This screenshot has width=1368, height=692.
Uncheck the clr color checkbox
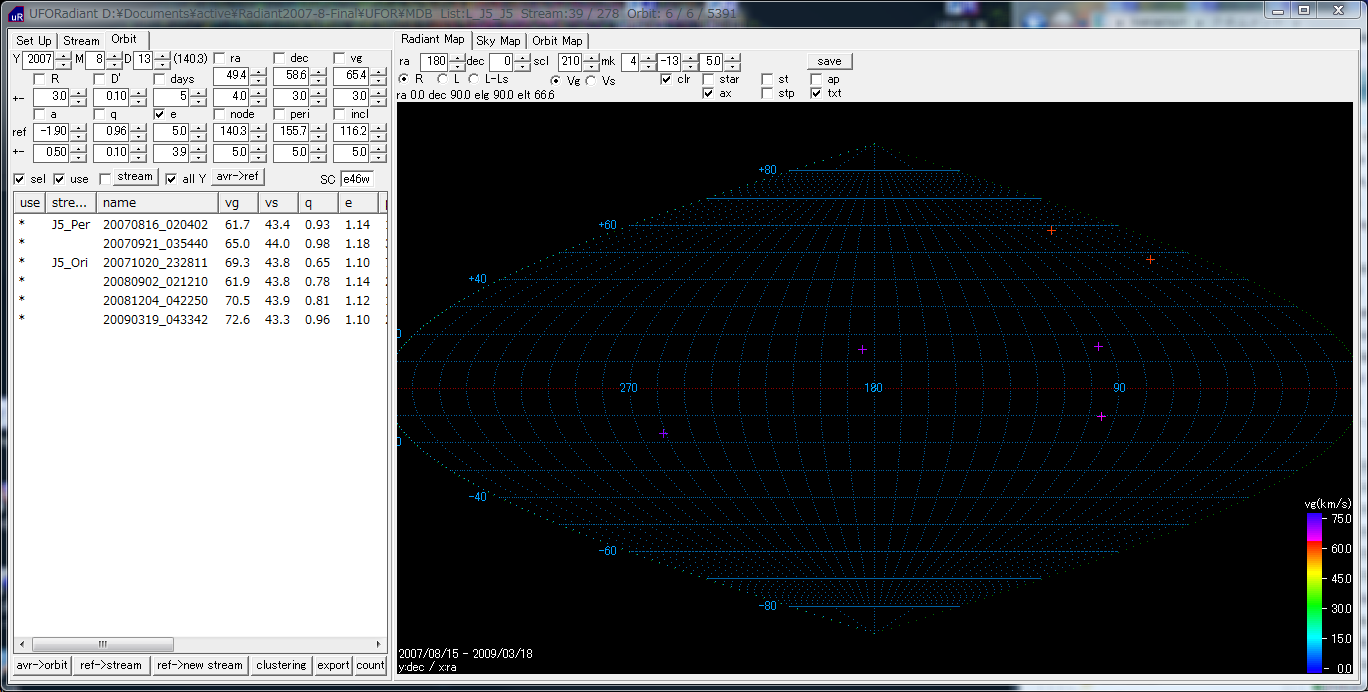point(666,79)
